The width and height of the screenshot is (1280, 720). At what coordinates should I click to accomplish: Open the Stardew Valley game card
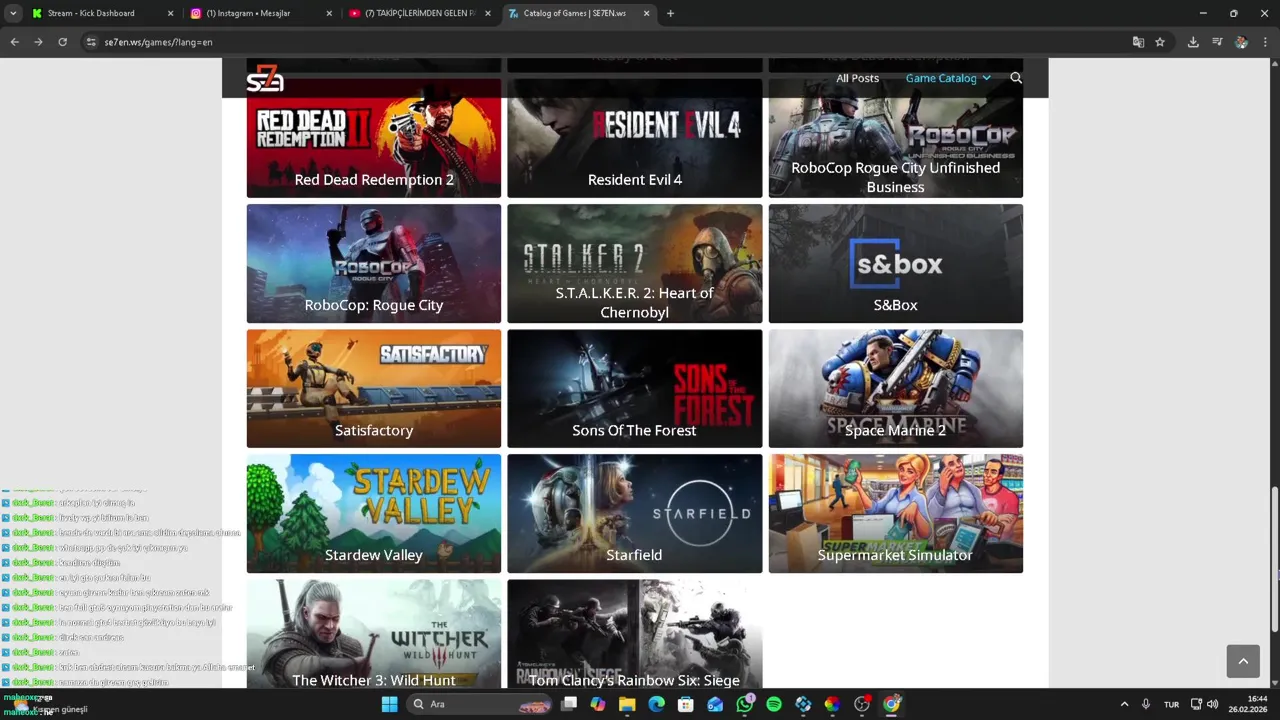374,514
